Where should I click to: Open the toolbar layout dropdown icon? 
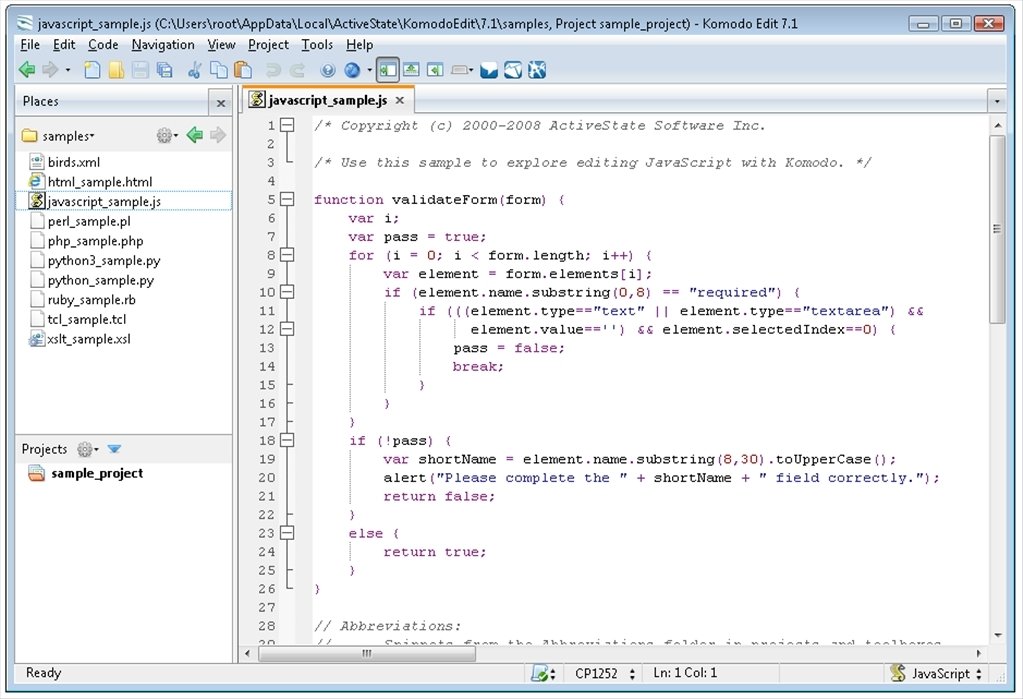(x=461, y=70)
